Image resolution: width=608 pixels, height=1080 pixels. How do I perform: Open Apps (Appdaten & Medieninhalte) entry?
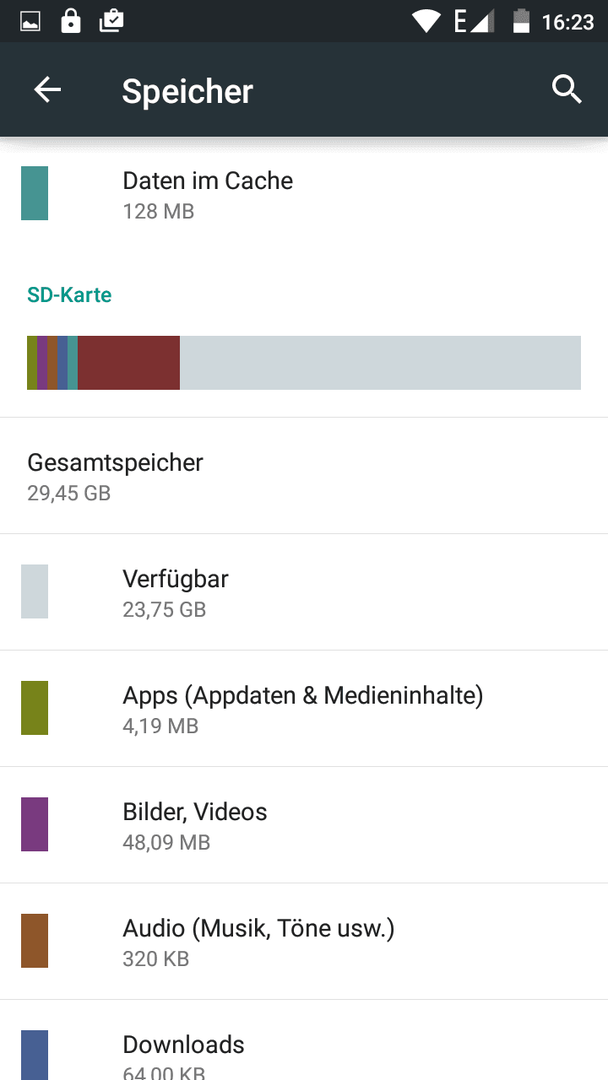(304, 708)
